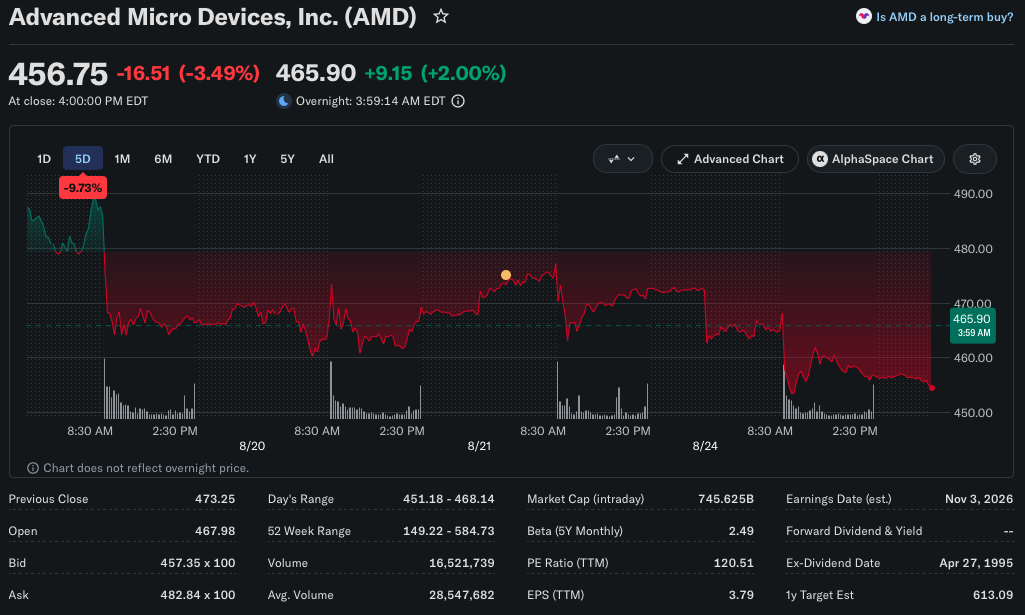Click the closing price 456.75

click(58, 74)
